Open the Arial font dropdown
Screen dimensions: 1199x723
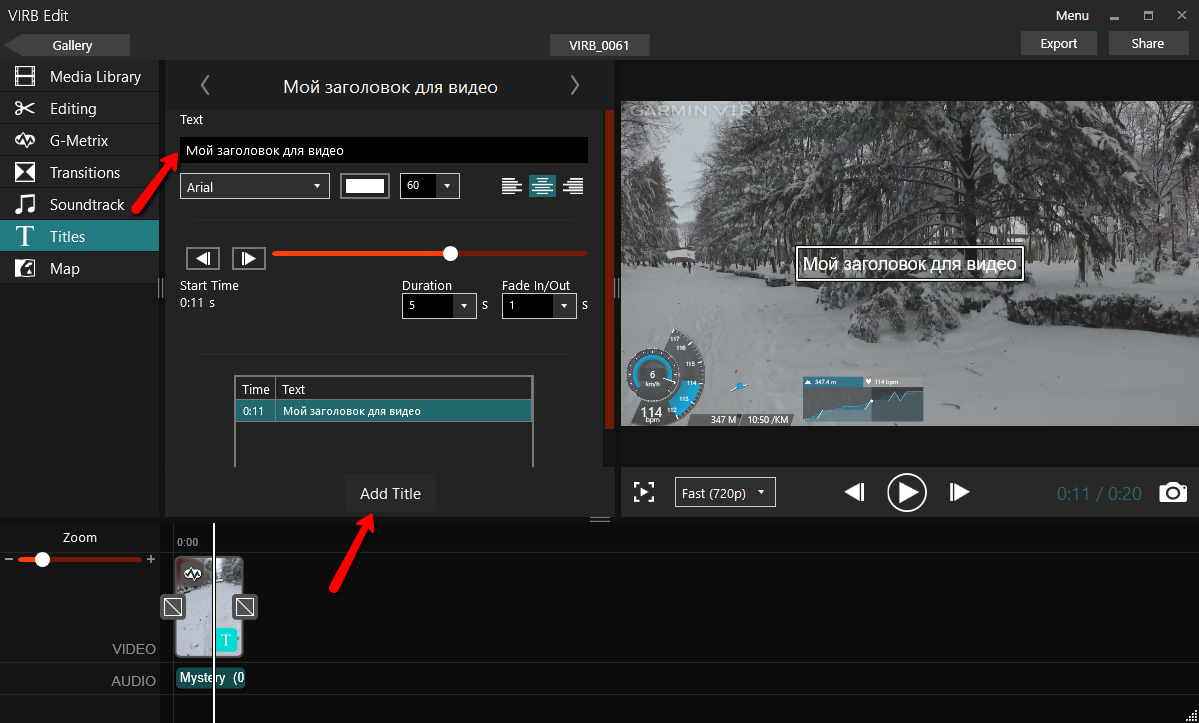pyautogui.click(x=255, y=186)
